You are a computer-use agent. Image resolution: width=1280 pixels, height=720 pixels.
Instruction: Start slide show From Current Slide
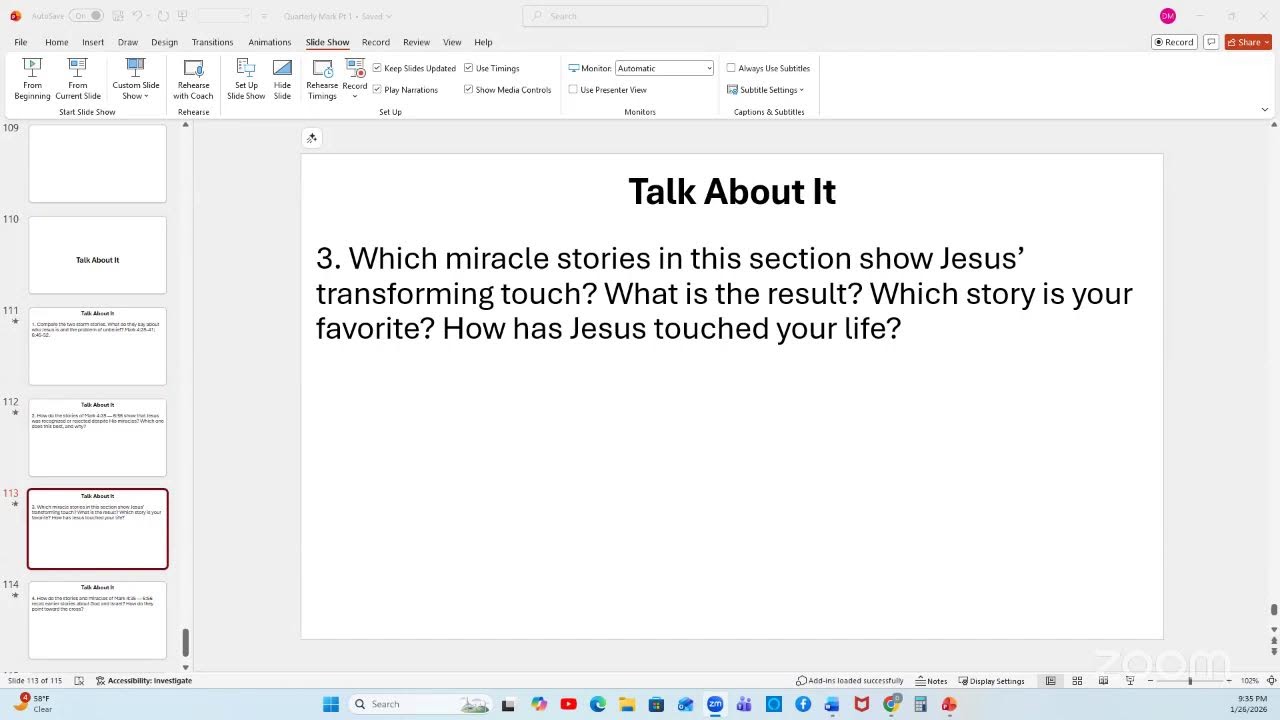78,79
